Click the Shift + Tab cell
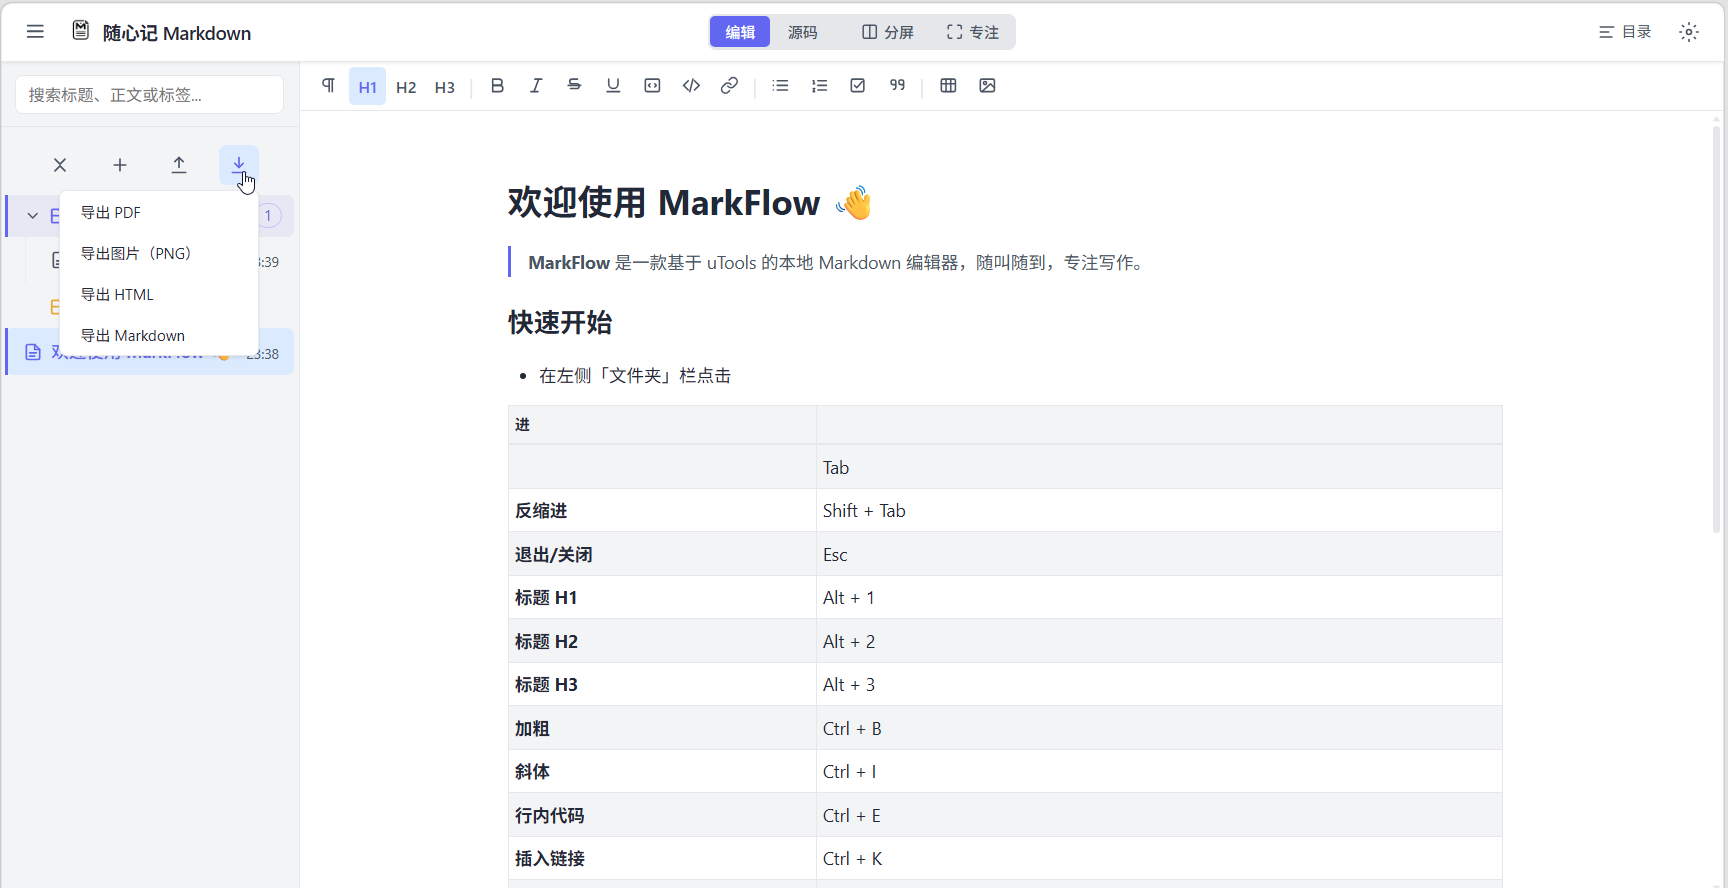 (1159, 511)
